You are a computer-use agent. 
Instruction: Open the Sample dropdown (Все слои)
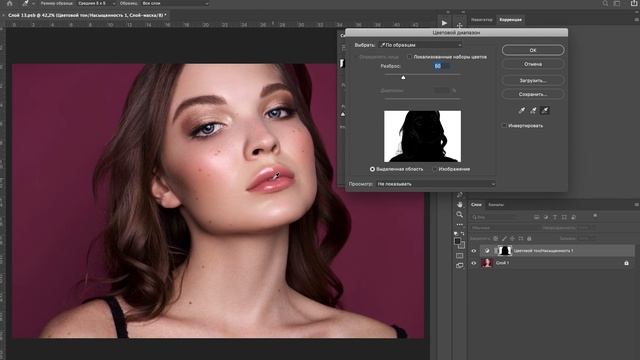175,3
